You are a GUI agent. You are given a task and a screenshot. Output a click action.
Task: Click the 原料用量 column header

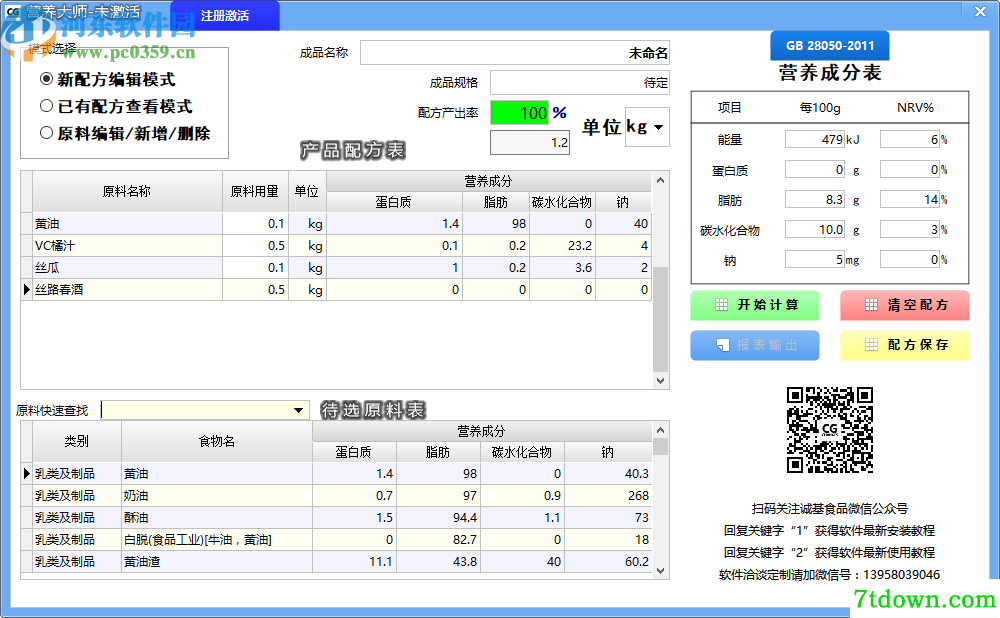tap(254, 191)
